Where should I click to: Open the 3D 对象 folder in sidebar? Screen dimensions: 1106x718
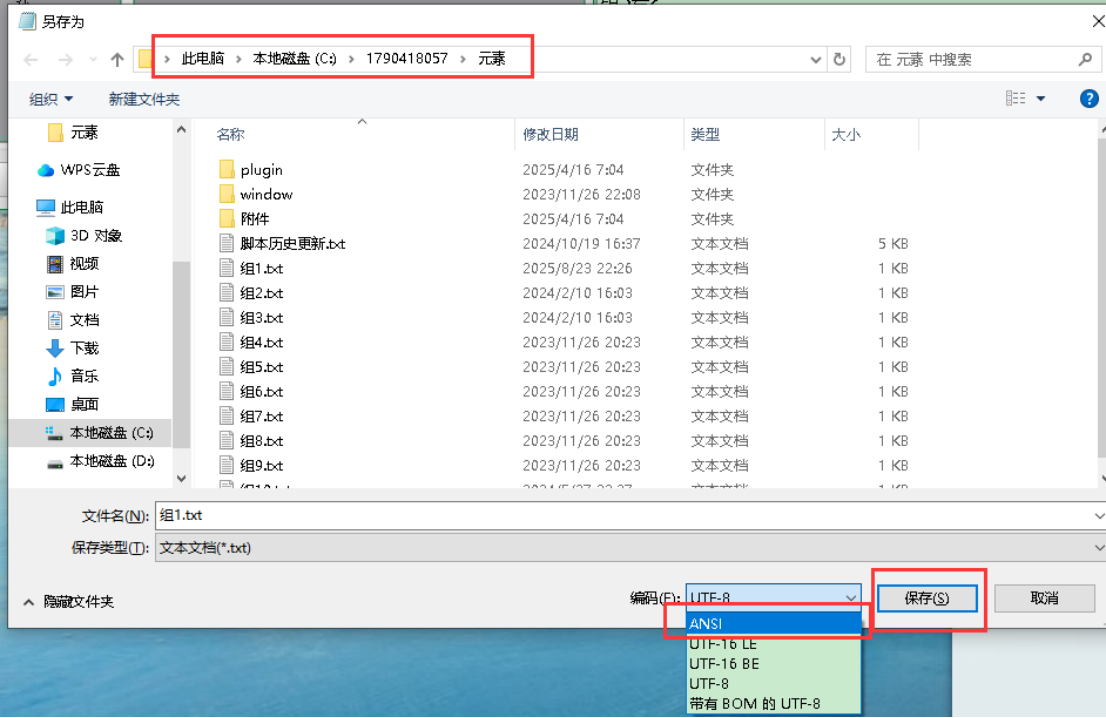[84, 236]
